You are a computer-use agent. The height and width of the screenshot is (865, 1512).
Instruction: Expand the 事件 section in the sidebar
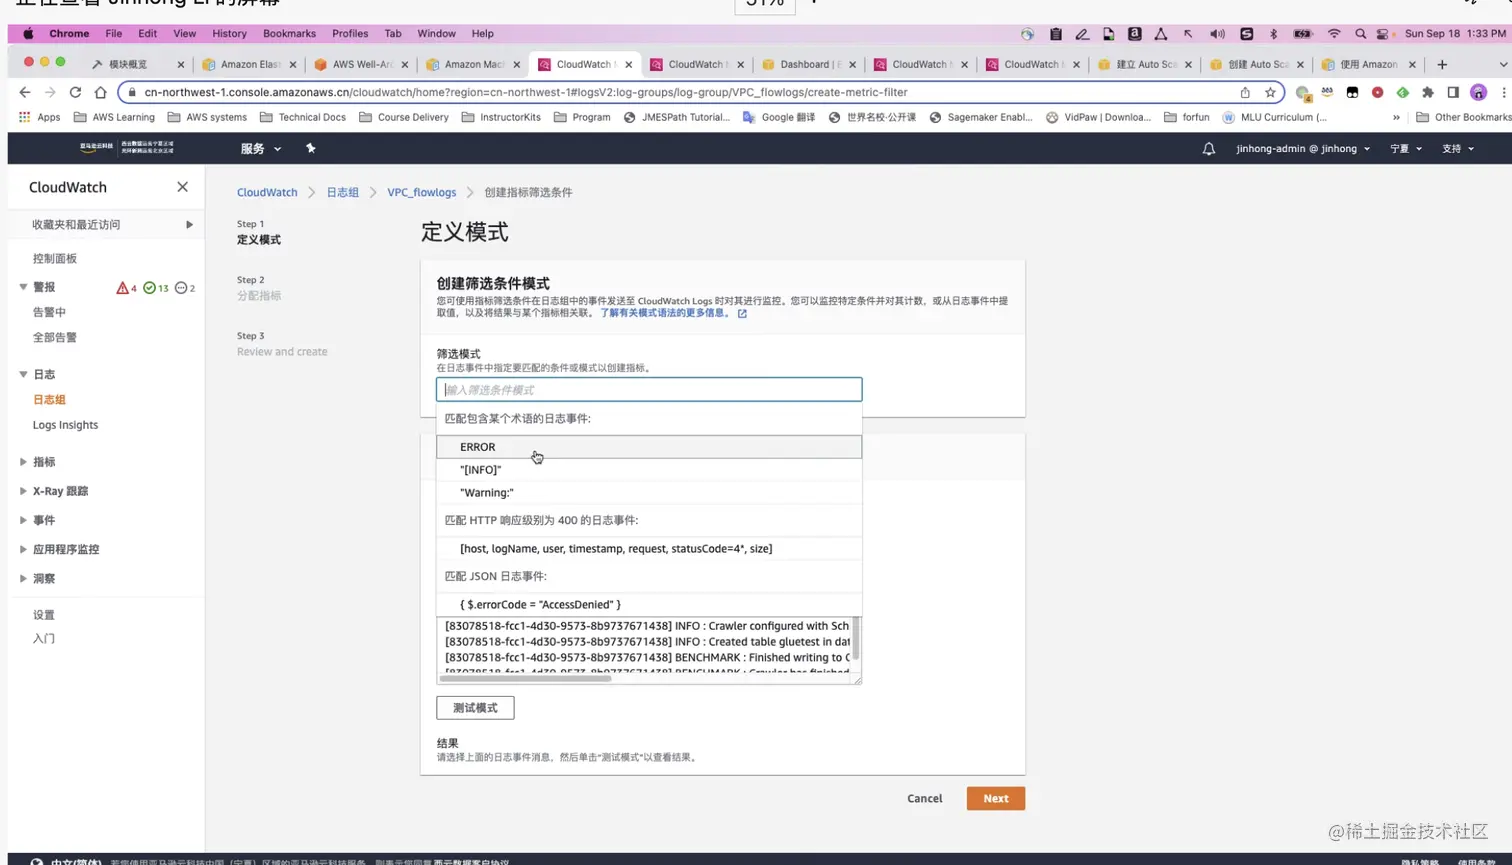coord(23,520)
